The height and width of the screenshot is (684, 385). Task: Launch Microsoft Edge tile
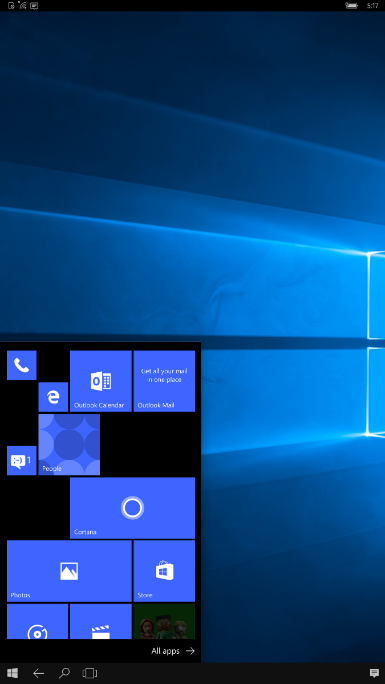(x=53, y=397)
